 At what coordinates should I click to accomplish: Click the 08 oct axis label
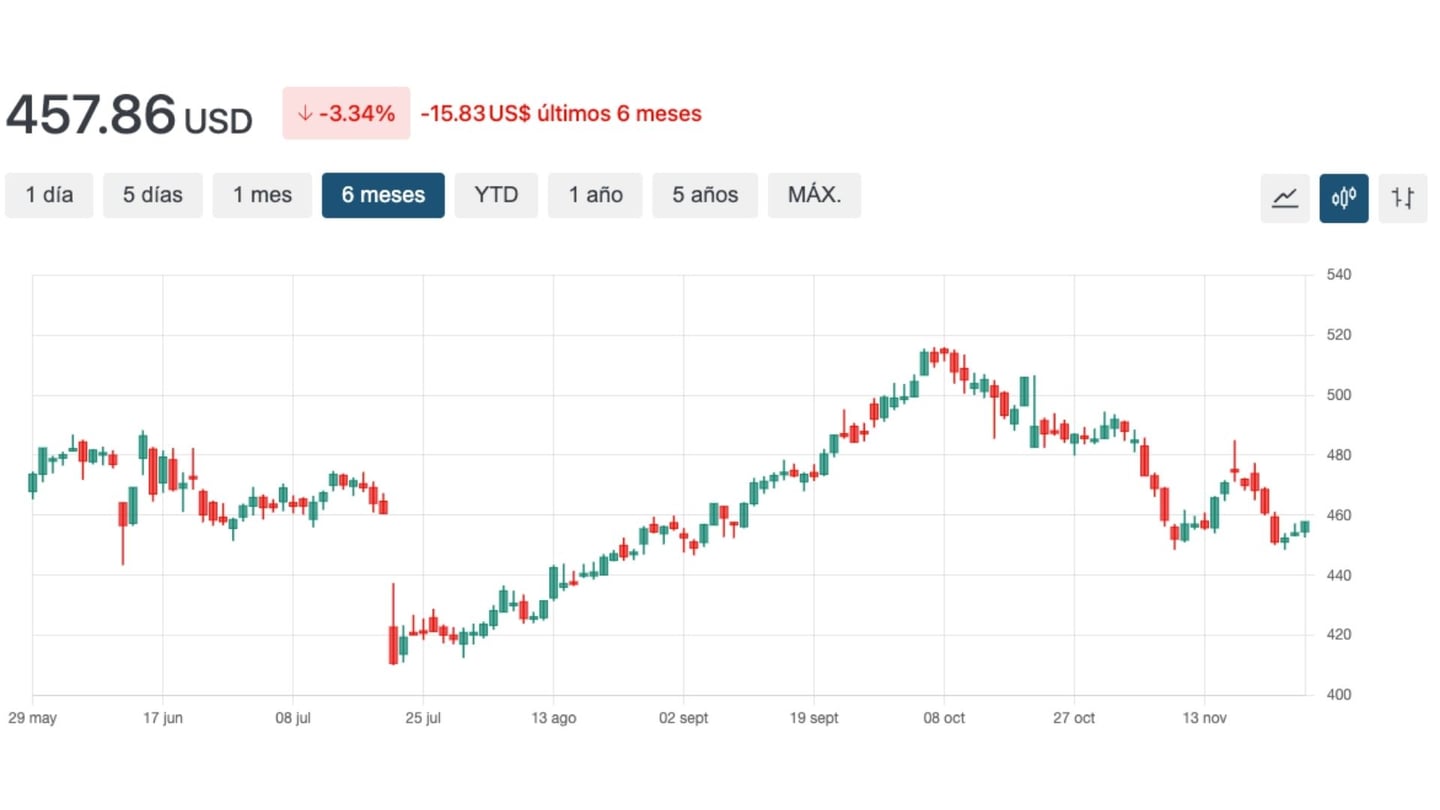[943, 718]
